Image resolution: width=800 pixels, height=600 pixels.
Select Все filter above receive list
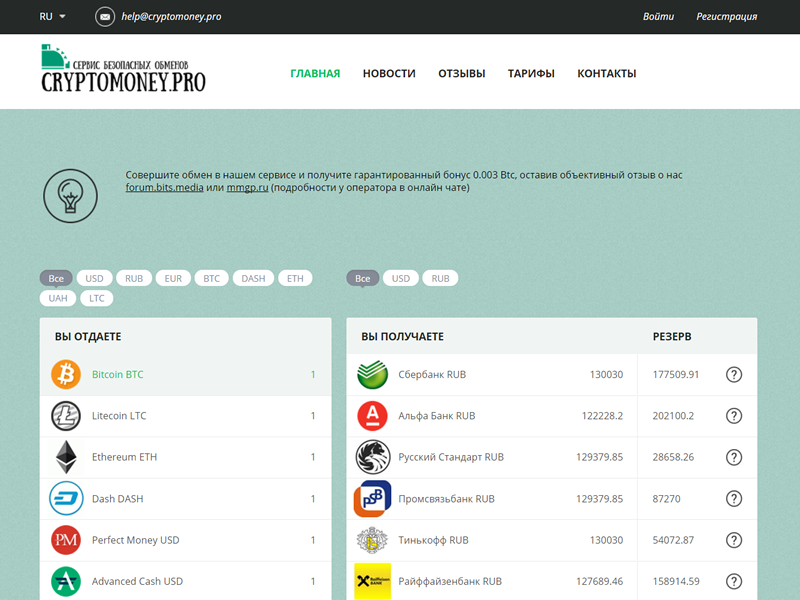point(363,278)
